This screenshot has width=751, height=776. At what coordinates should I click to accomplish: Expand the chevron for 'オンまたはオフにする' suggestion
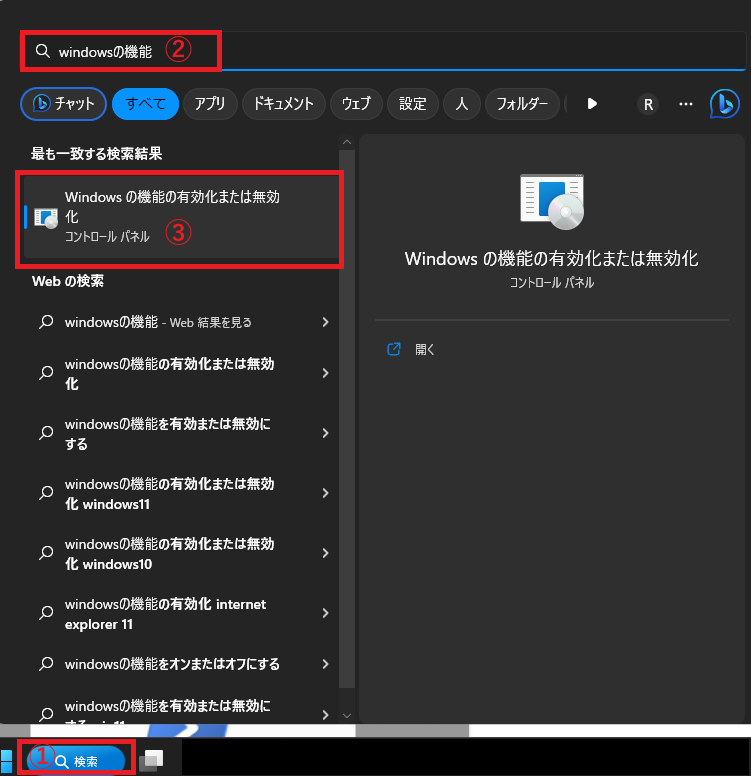coord(325,664)
